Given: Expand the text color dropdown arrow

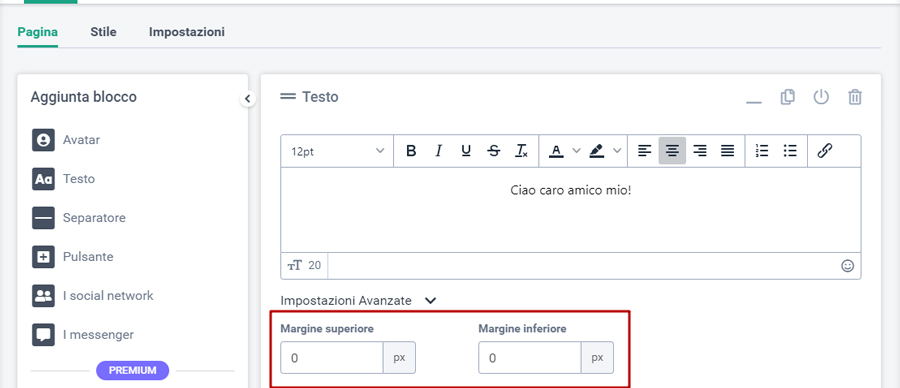Looking at the screenshot, I should coord(577,151).
